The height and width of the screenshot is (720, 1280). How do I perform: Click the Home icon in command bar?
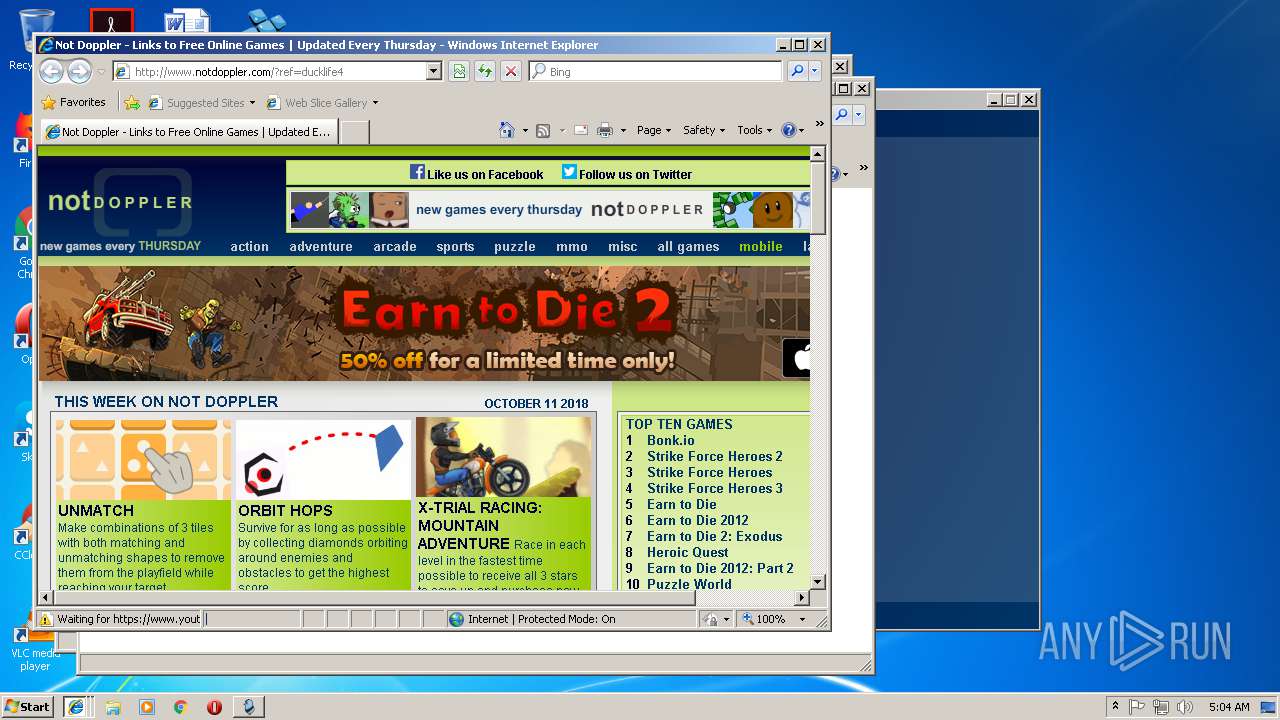tap(507, 130)
